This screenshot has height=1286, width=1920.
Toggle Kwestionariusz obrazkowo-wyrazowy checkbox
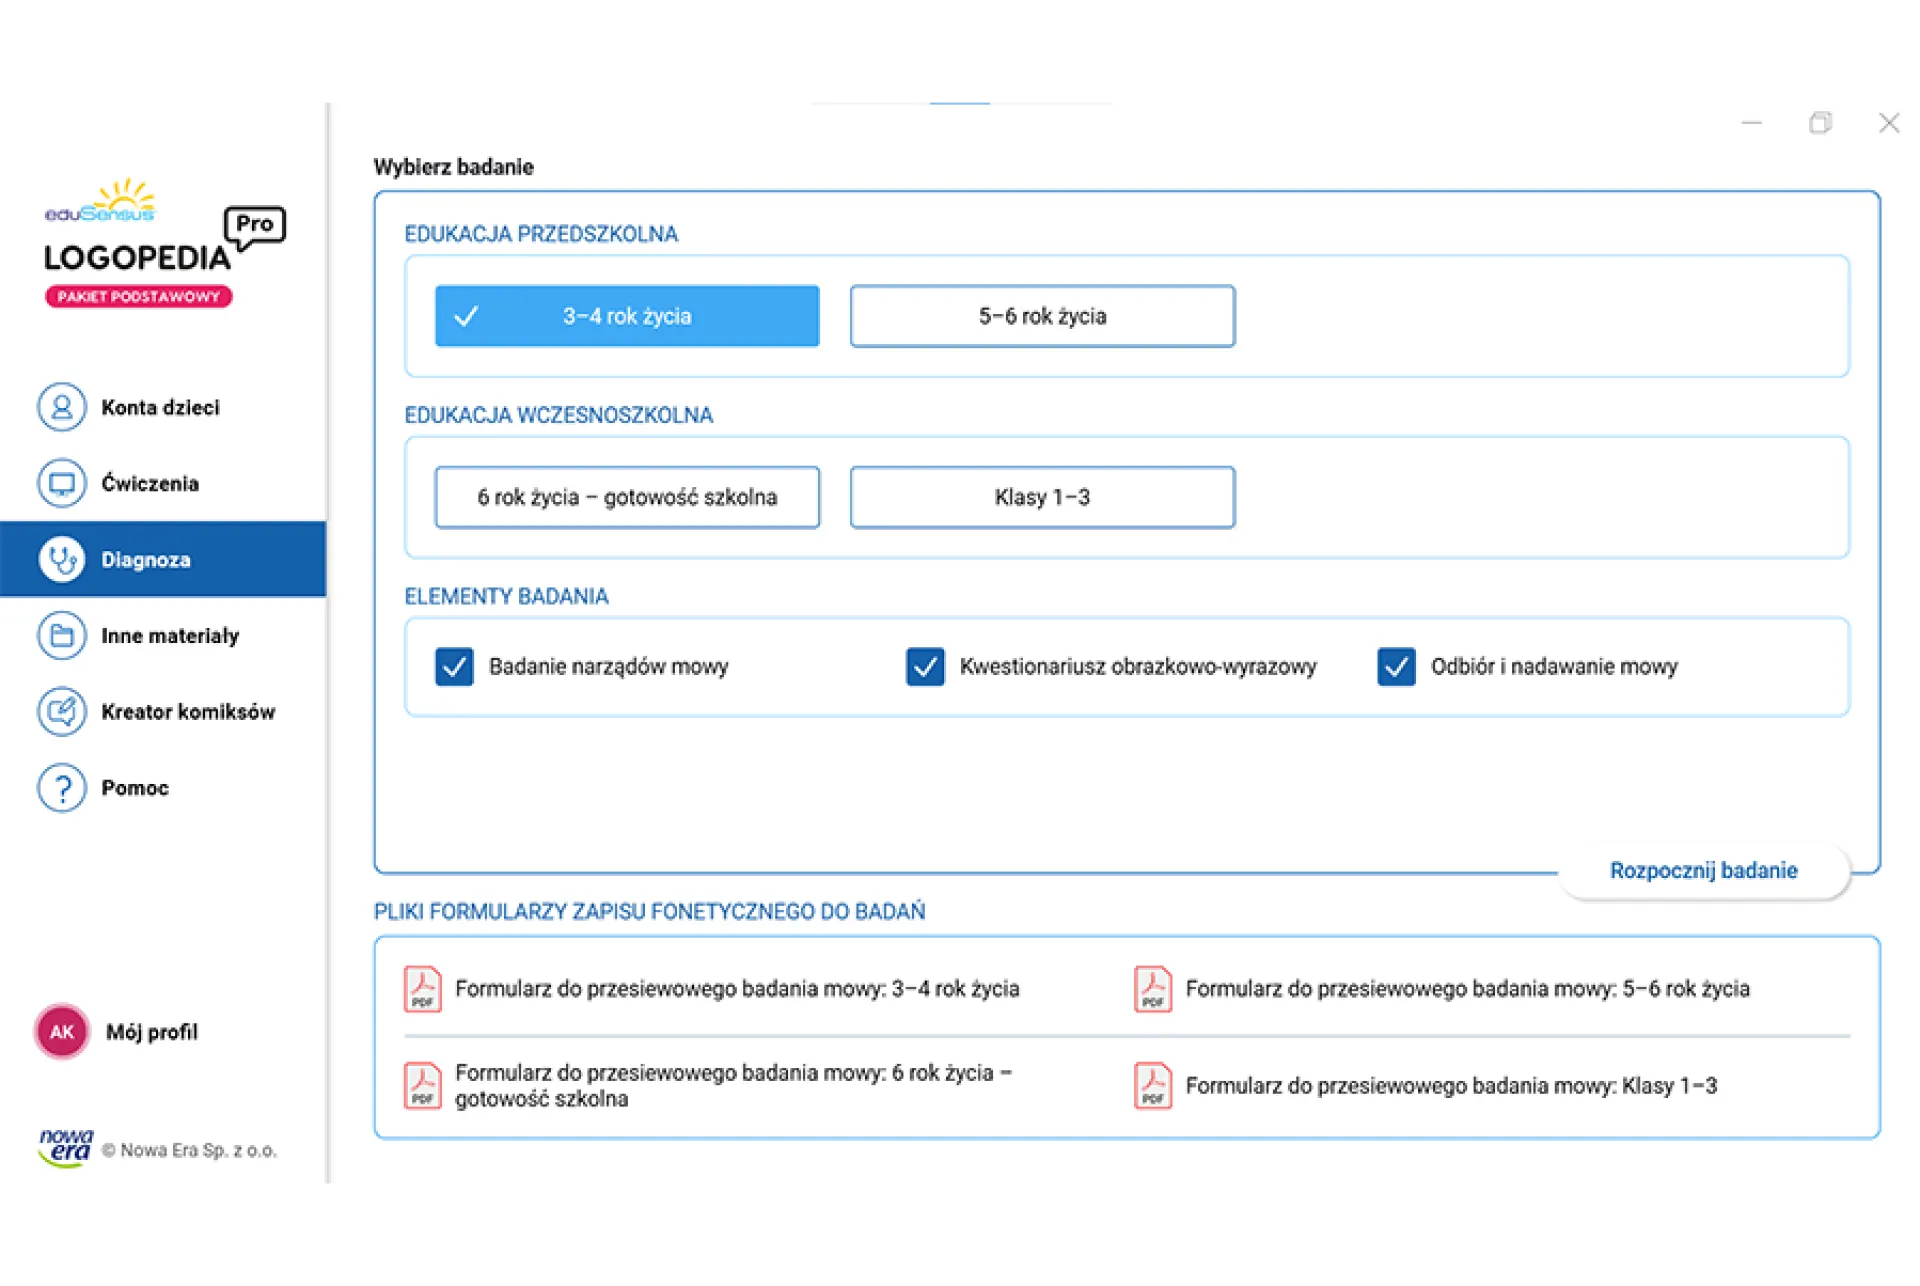pos(925,667)
